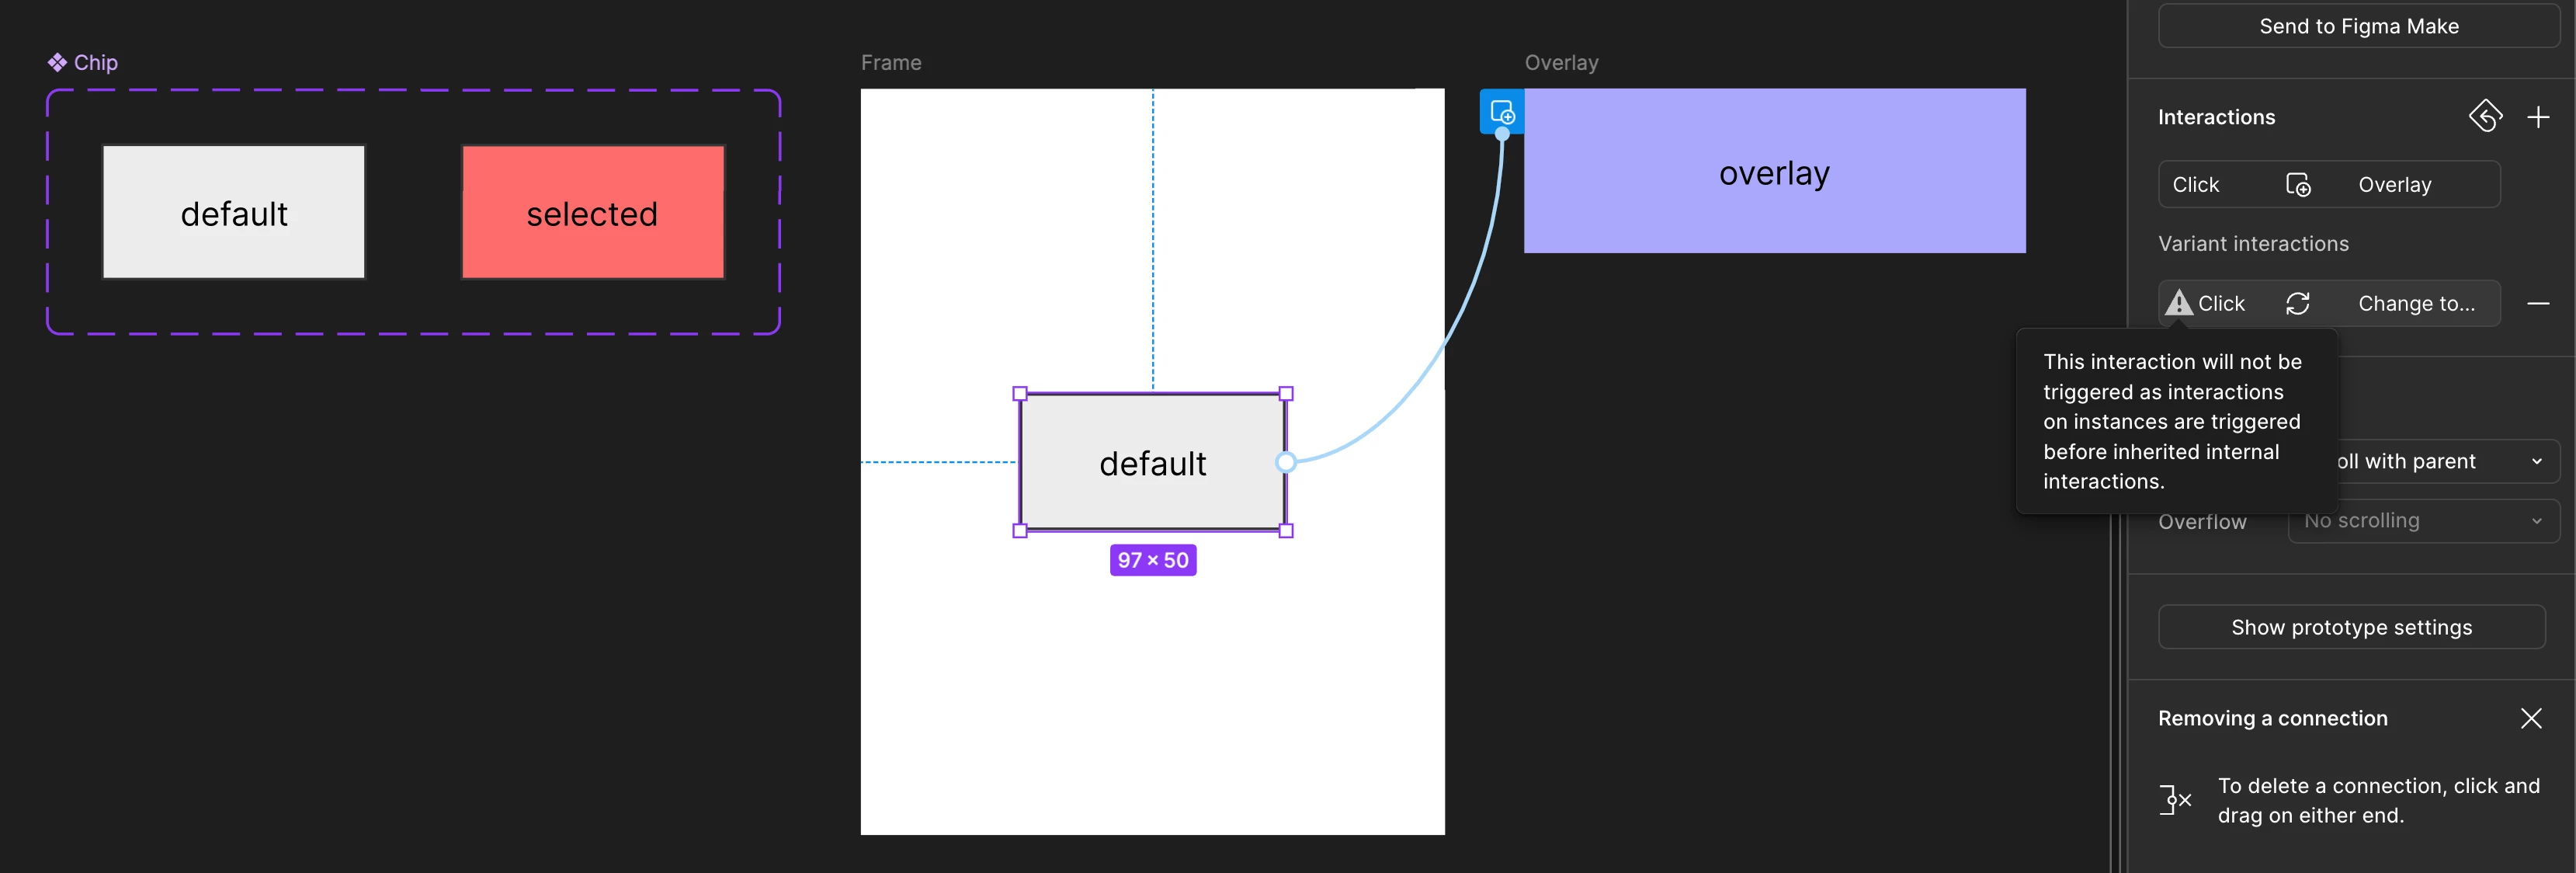Click the prototype connection node on default instance
The image size is (2576, 873).
coord(1286,462)
